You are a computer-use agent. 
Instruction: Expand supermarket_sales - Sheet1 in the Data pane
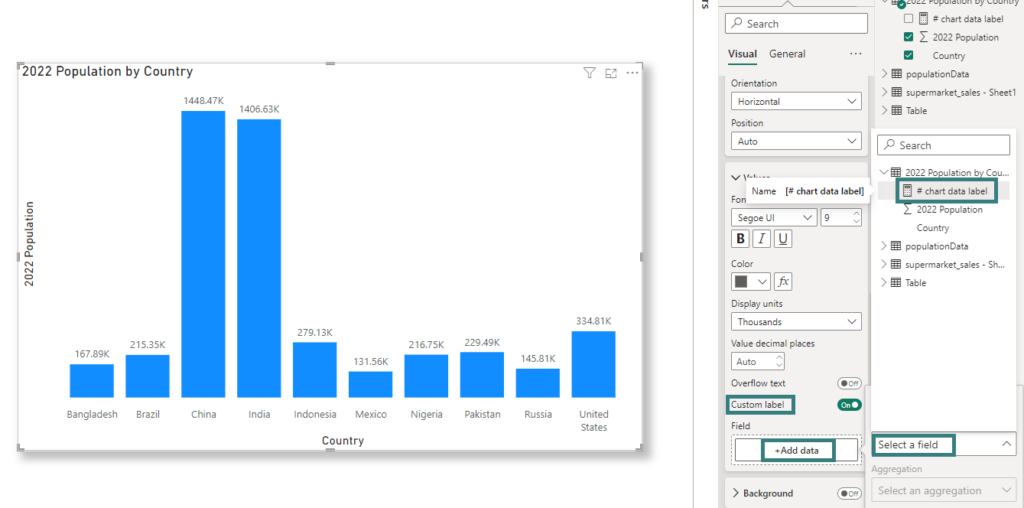tap(885, 92)
